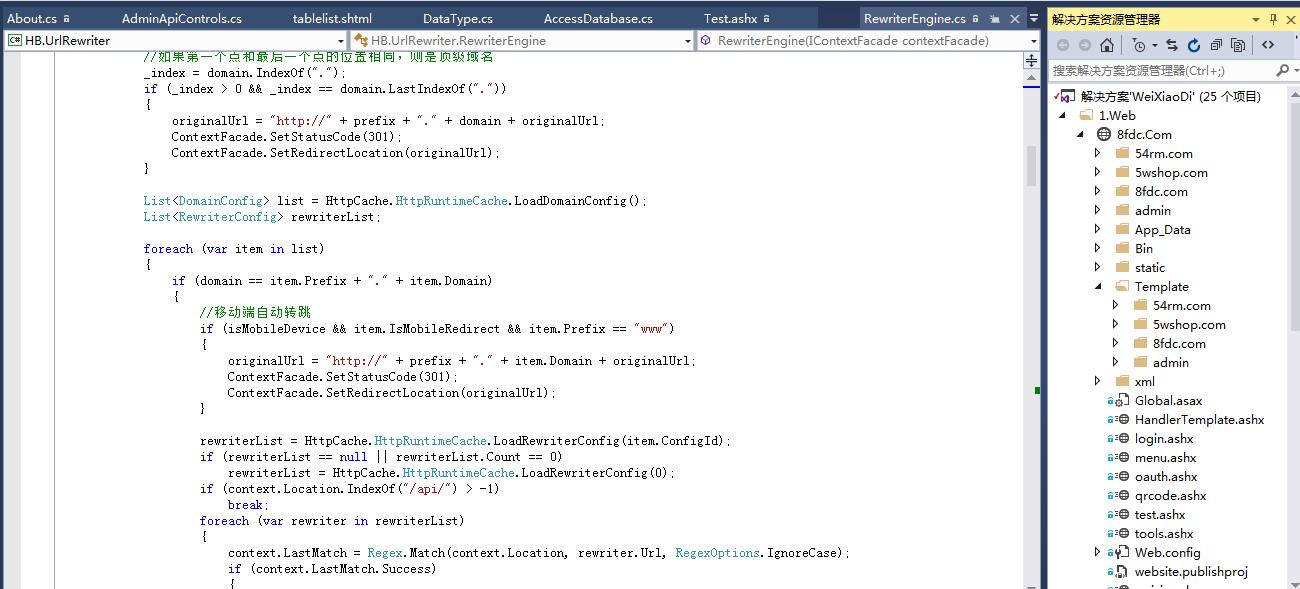Expand the xml folder
1300x589 pixels.
tap(1097, 381)
